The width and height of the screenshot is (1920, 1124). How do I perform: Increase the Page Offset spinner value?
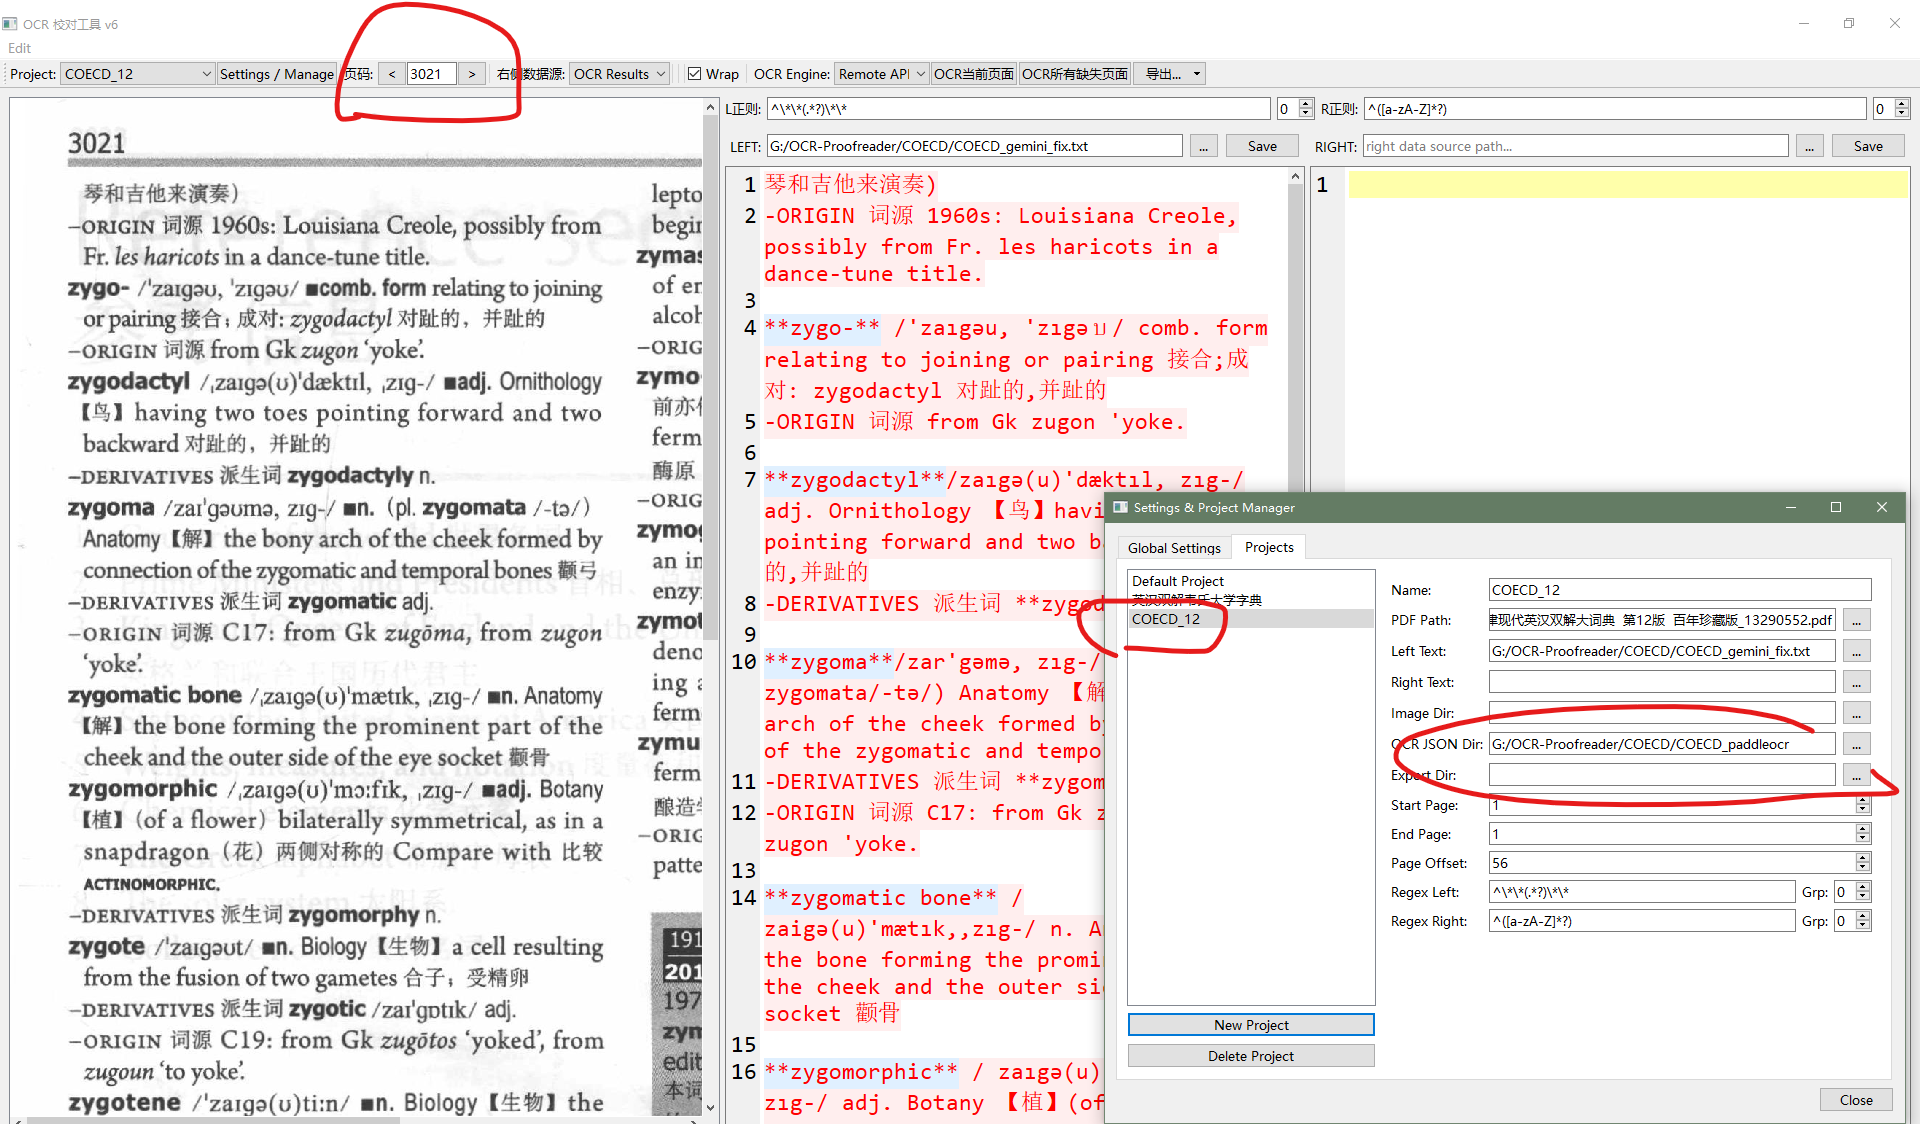point(1863,858)
